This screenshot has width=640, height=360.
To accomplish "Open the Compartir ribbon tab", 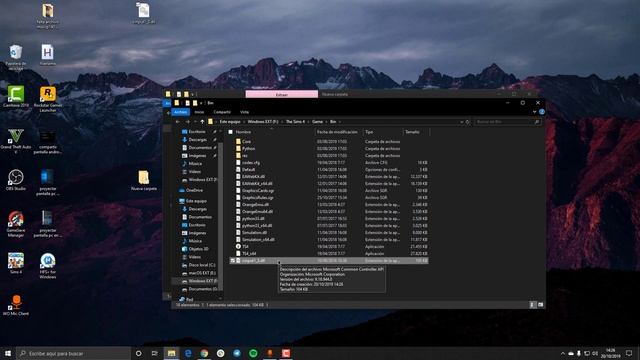I will point(222,112).
